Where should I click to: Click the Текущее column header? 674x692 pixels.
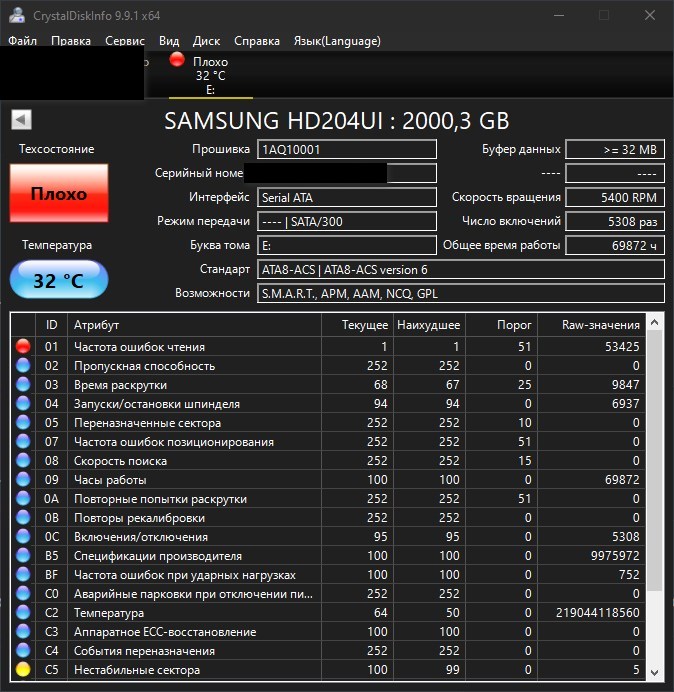[x=358, y=325]
